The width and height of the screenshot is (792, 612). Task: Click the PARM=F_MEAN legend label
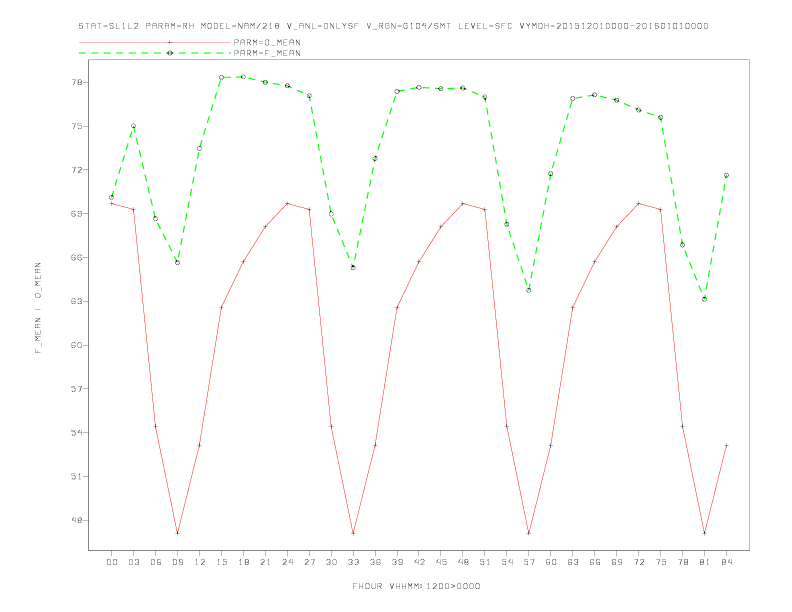tap(267, 53)
